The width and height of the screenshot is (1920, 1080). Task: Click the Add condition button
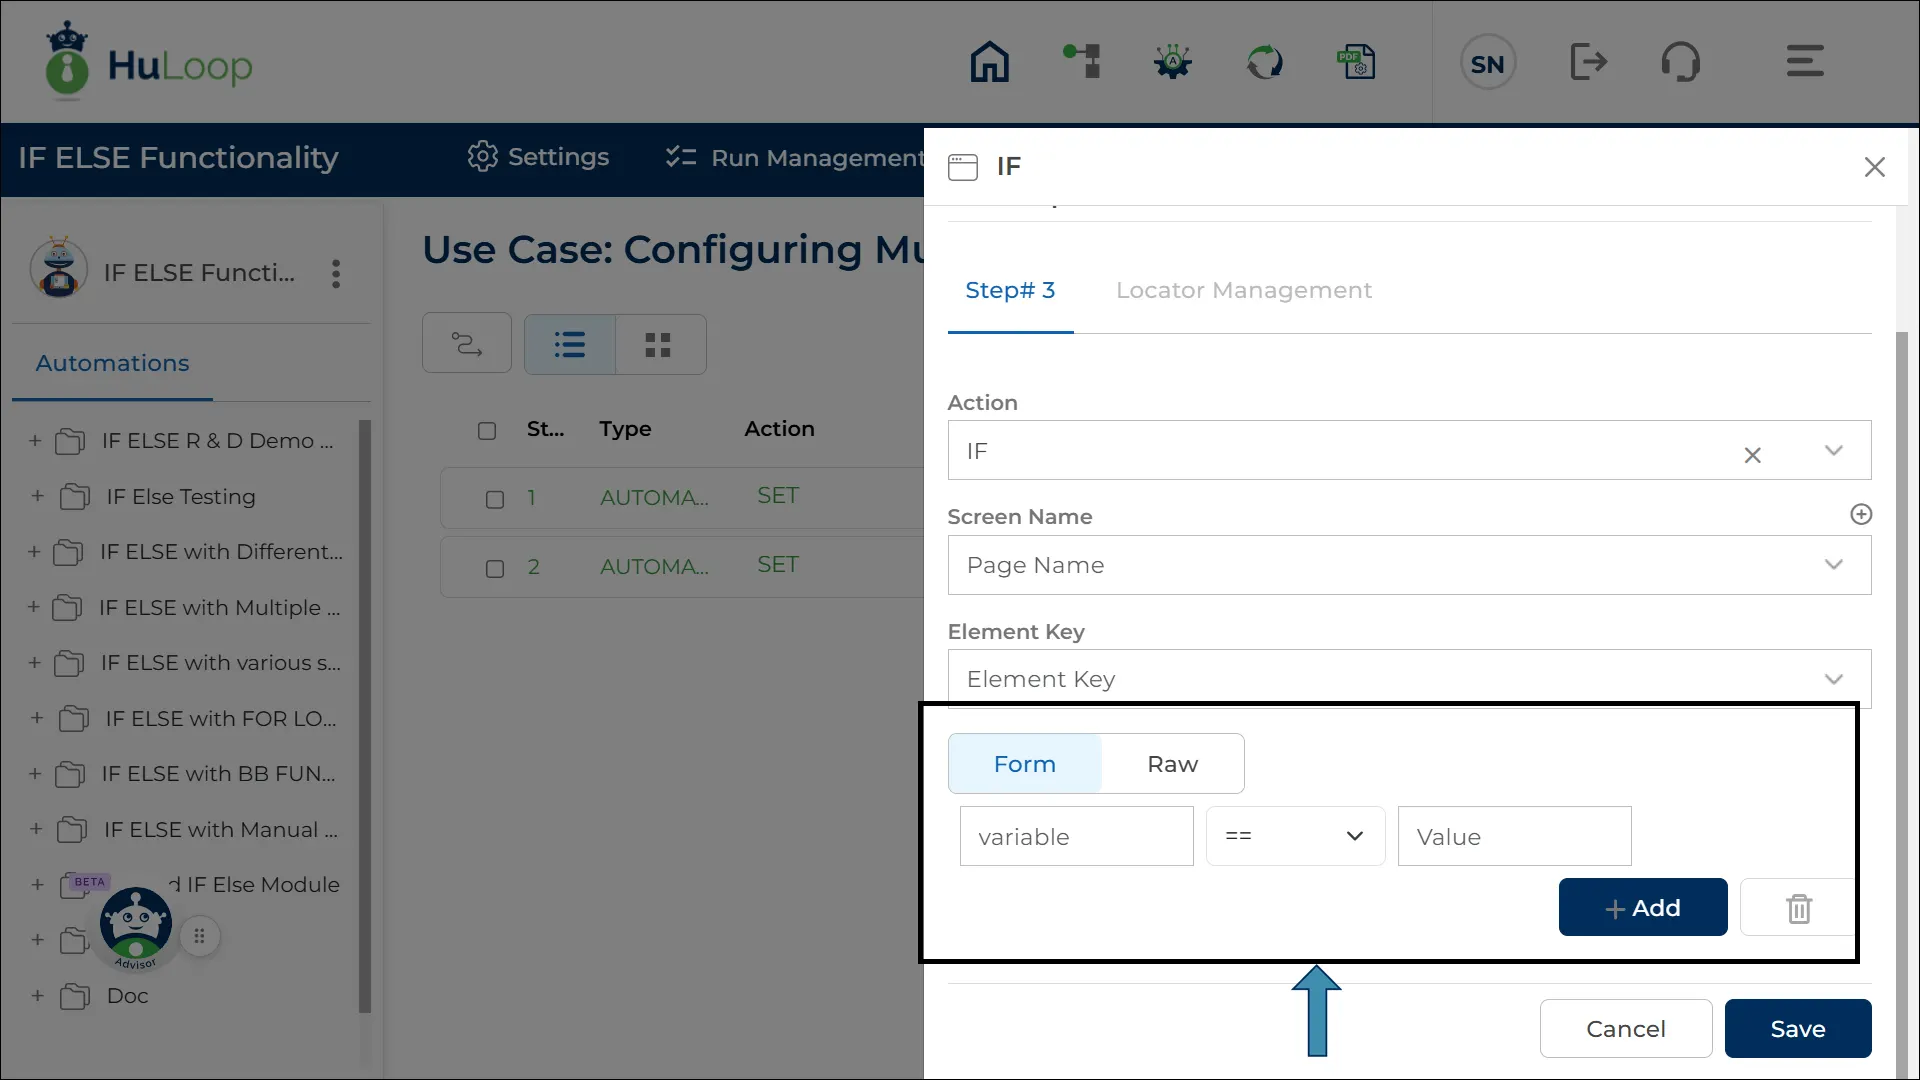pos(1642,908)
